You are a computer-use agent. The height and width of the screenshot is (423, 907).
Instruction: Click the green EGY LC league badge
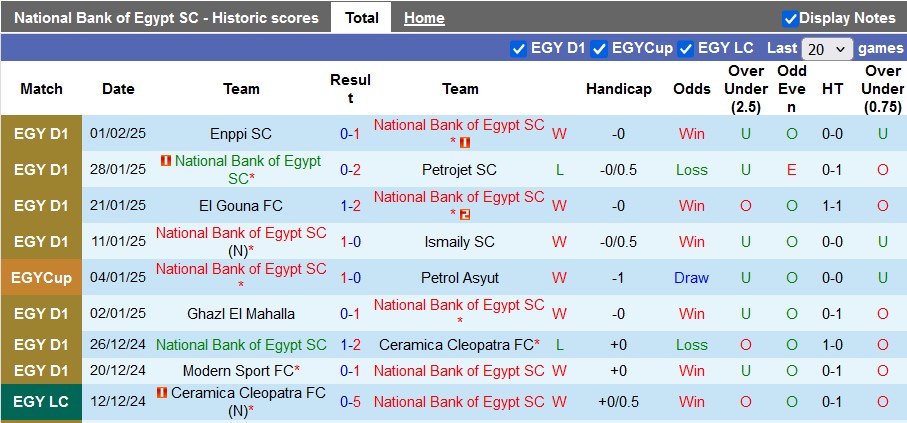pyautogui.click(x=41, y=402)
